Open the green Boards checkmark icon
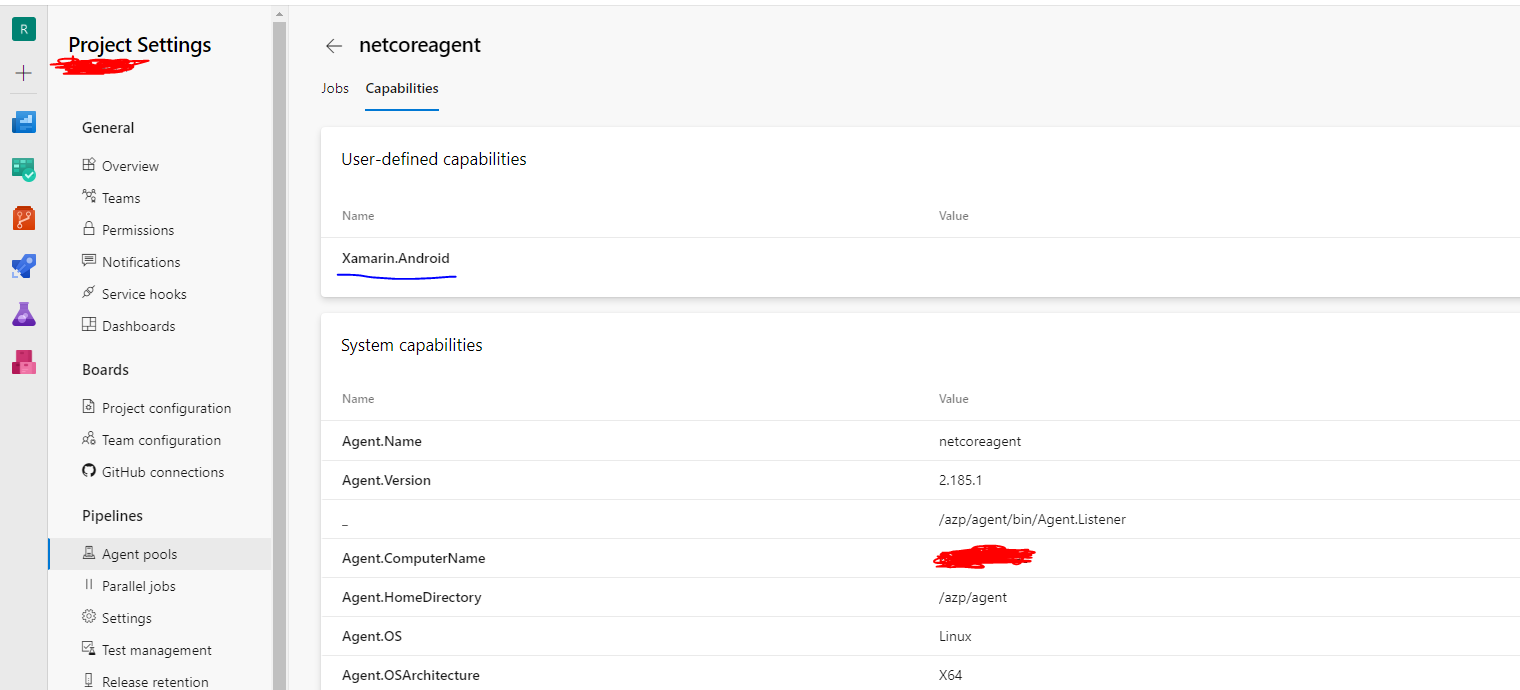 point(24,169)
